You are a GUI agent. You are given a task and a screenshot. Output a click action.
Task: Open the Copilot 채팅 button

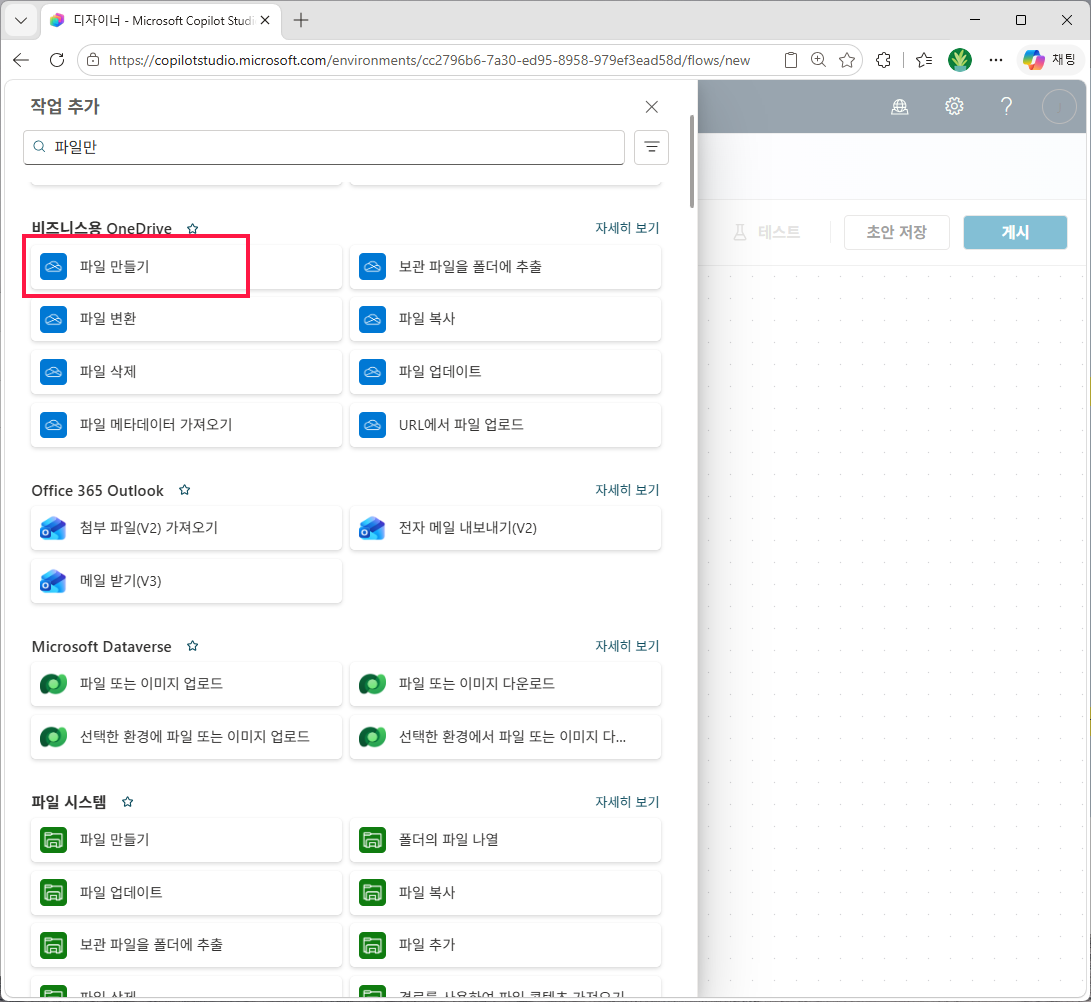coord(1050,60)
